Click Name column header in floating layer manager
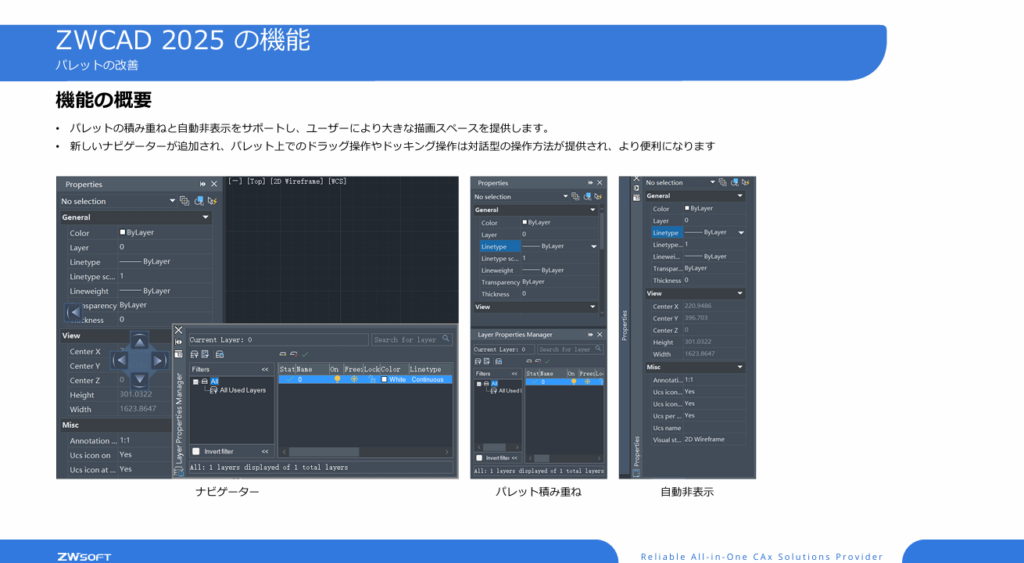 312,369
